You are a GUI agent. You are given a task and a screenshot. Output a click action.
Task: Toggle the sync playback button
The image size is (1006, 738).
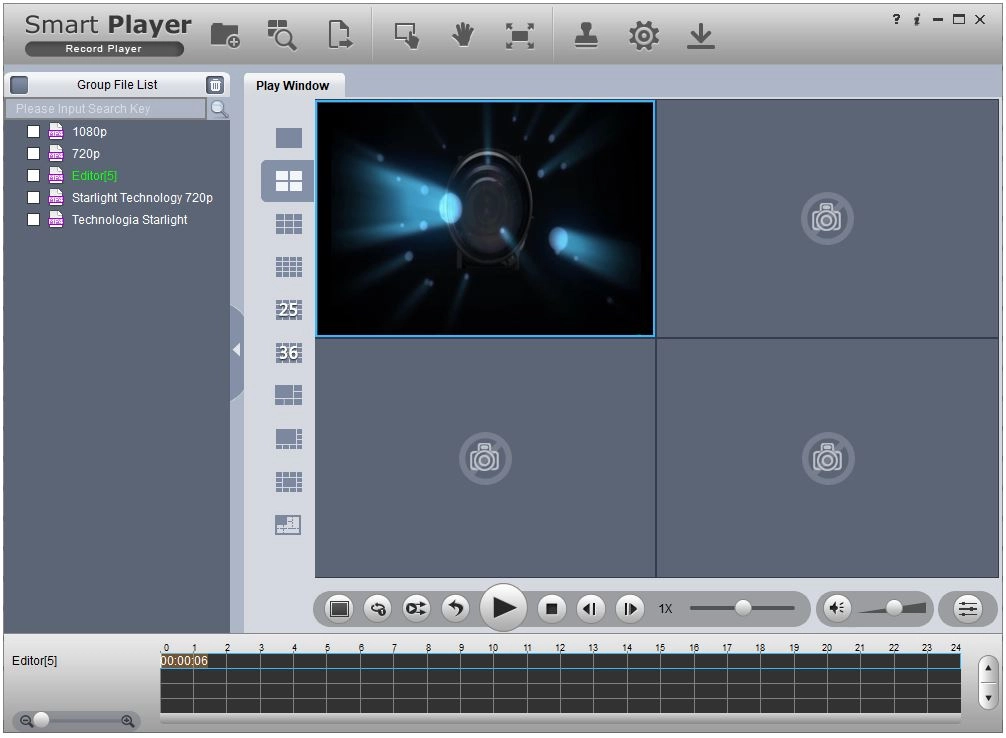click(378, 608)
